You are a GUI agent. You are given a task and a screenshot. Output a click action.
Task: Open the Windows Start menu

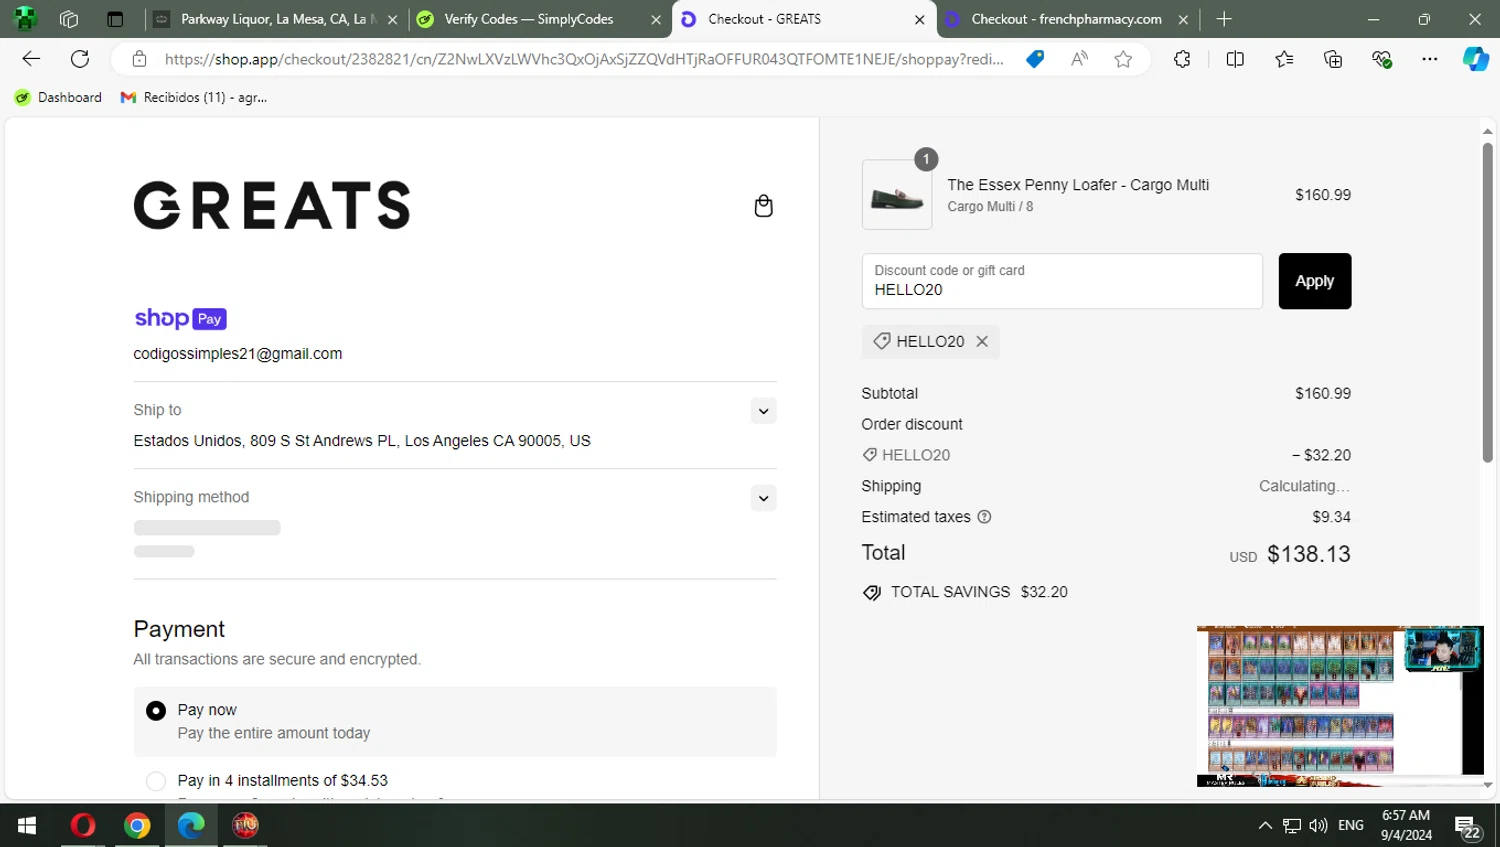[27, 825]
